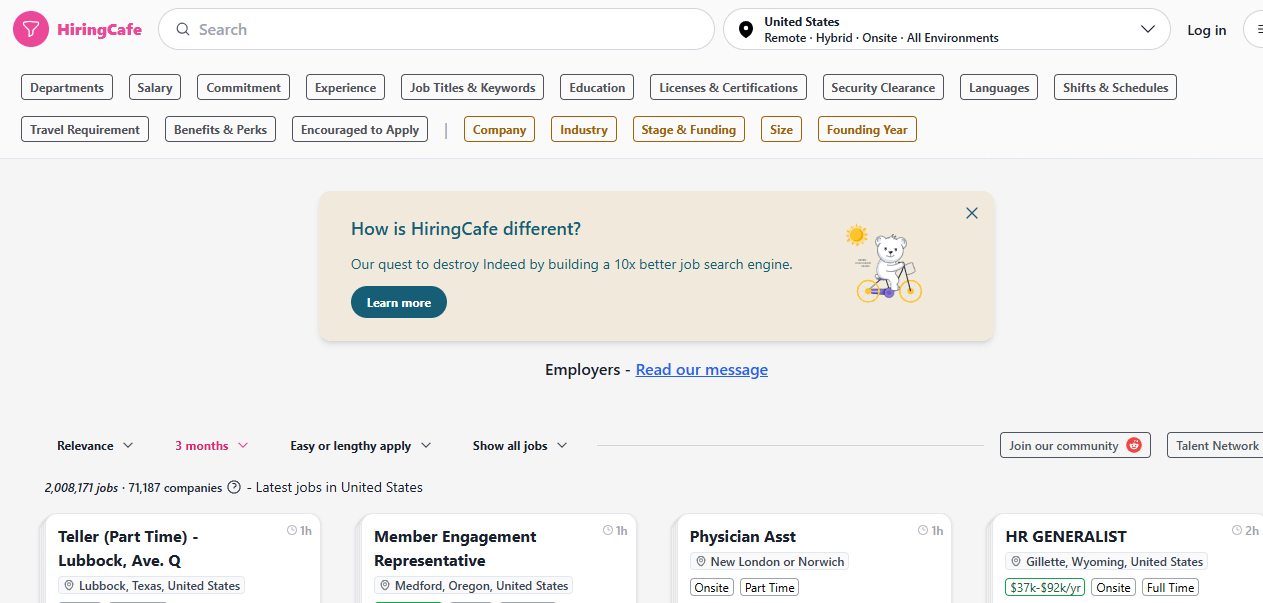Click pin icon beside New London or Norwich
Viewport: 1263px width, 603px height.
tap(701, 562)
